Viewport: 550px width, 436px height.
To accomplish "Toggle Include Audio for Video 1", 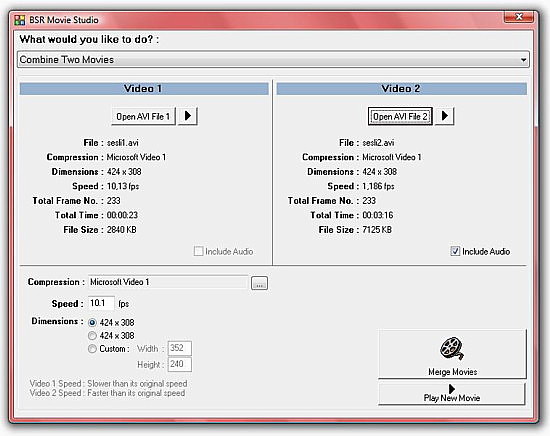I will coord(198,251).
